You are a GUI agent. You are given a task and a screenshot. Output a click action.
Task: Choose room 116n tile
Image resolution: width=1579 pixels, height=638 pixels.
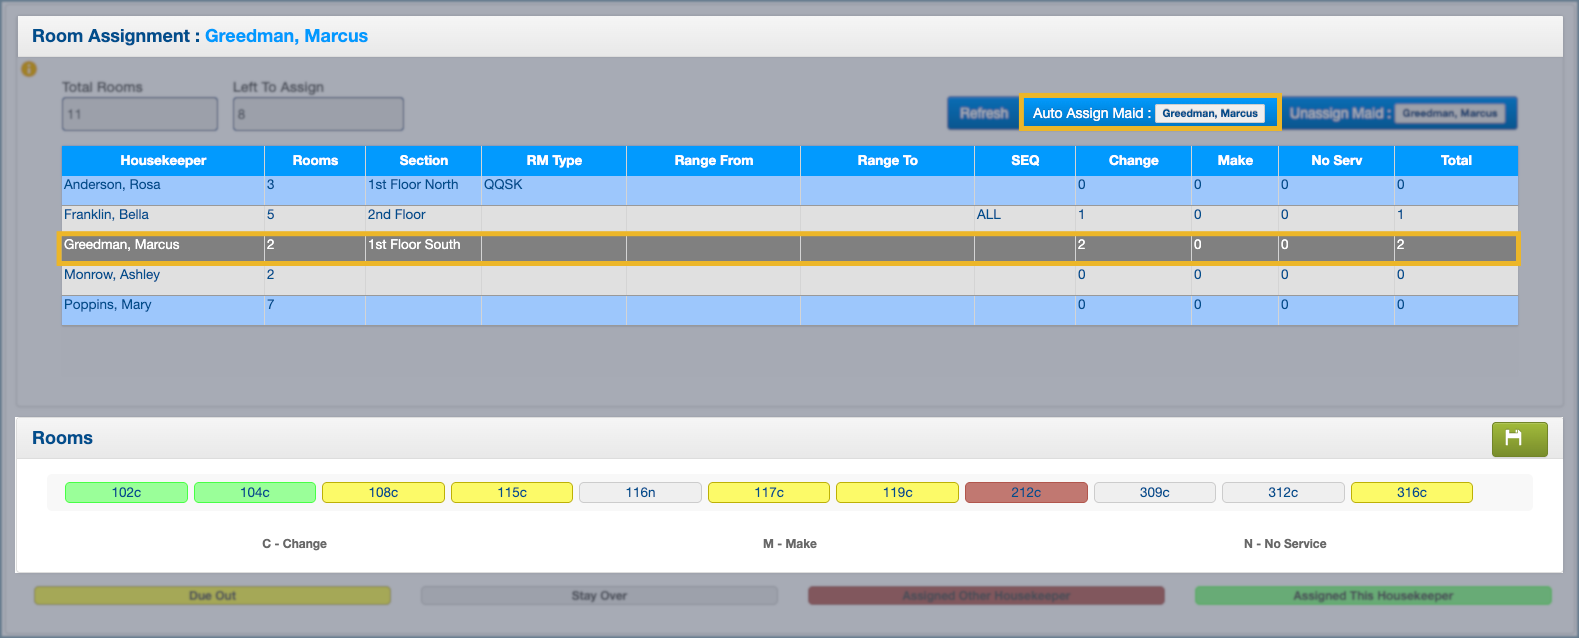coord(640,492)
